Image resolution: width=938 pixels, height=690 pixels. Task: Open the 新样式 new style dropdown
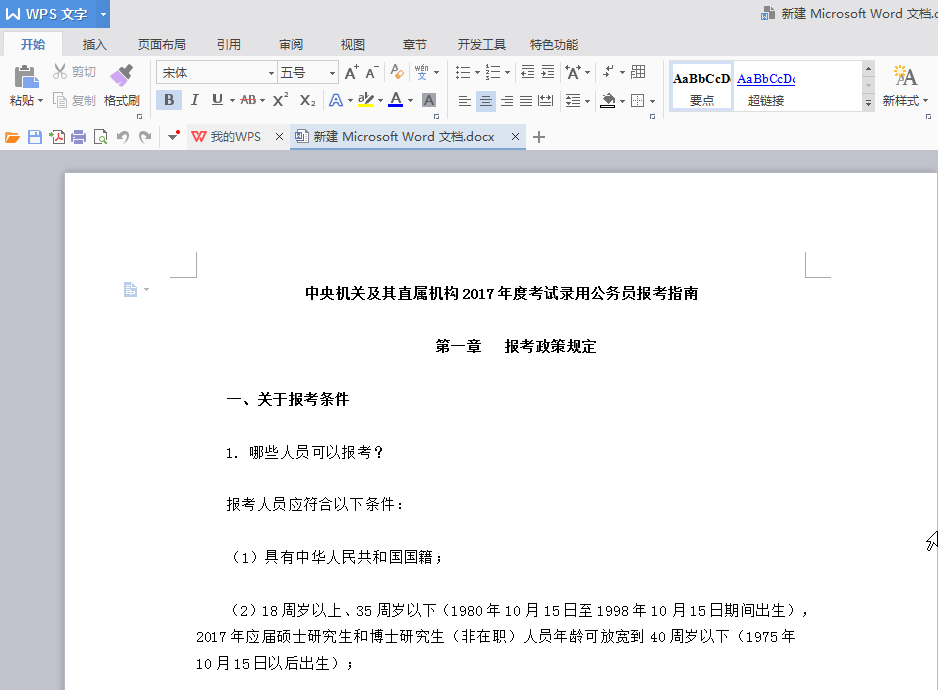tap(905, 101)
